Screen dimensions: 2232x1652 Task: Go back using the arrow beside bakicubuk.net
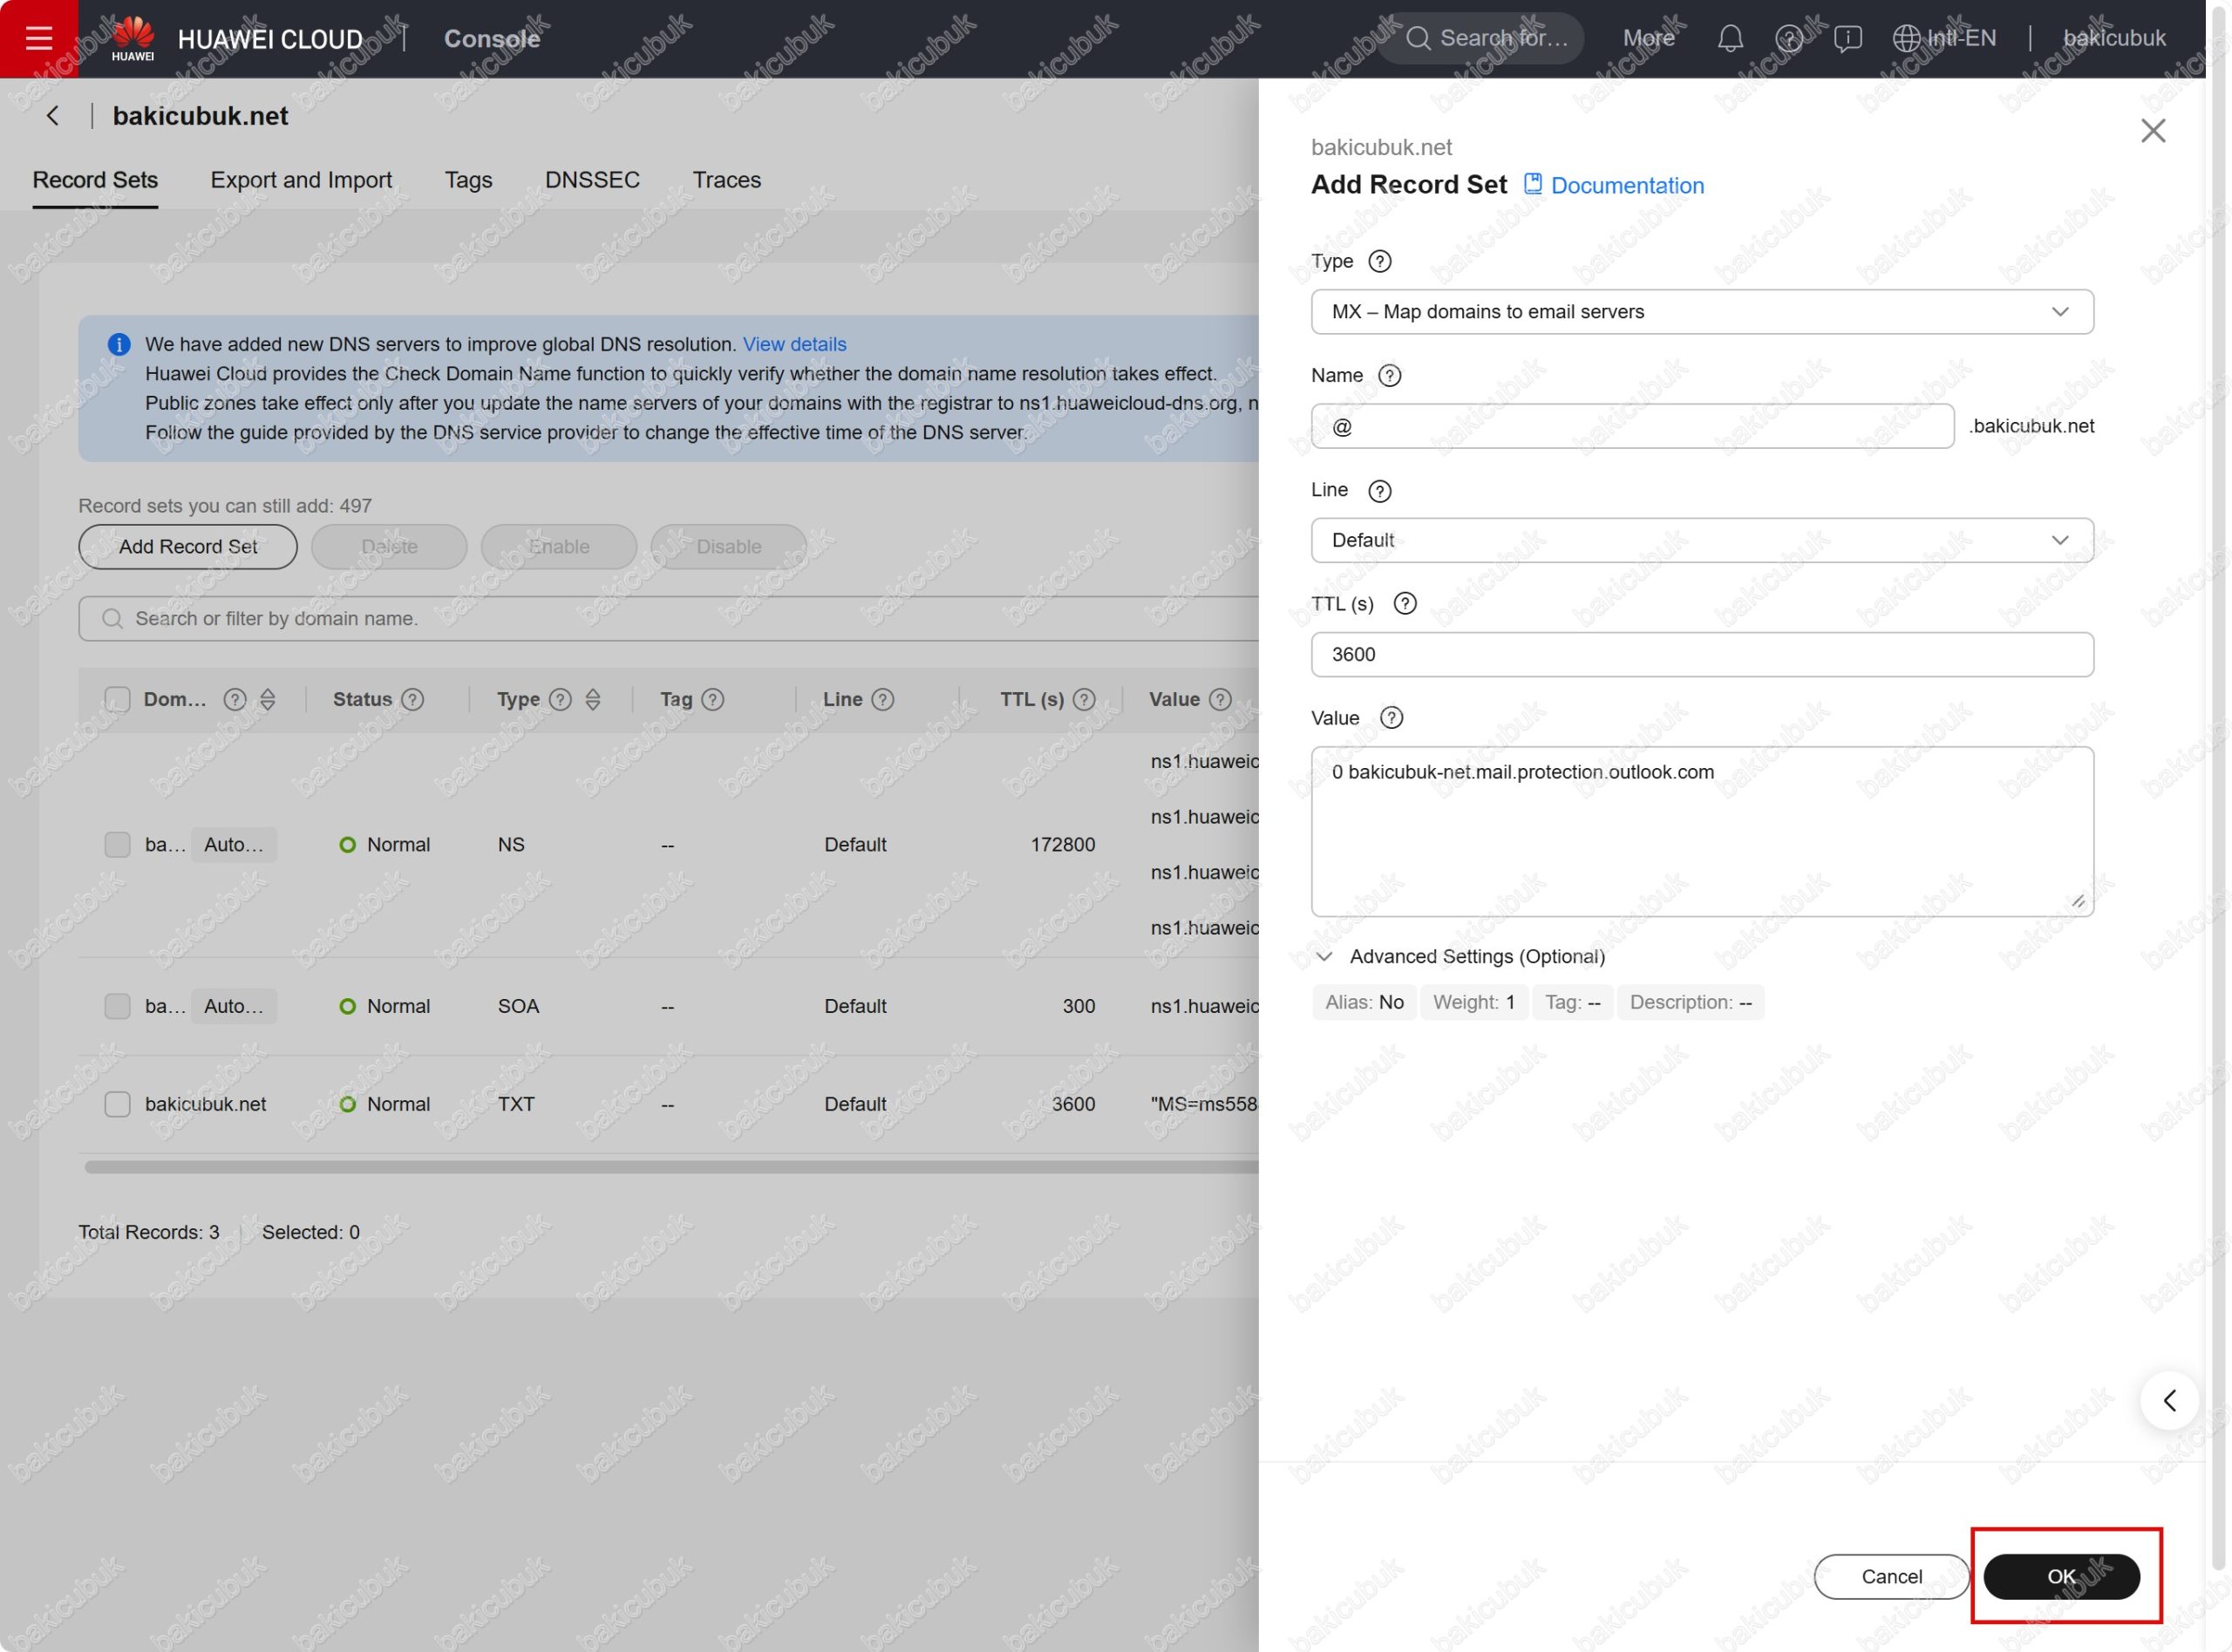(x=53, y=116)
